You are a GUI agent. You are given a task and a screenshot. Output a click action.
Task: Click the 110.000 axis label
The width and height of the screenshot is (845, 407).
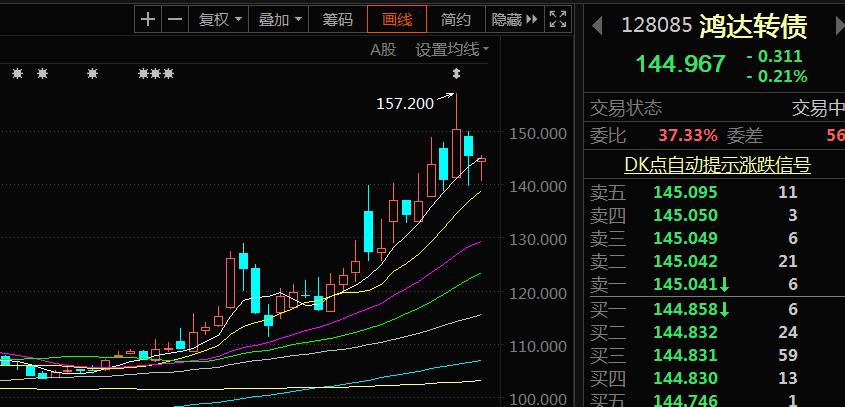click(538, 347)
